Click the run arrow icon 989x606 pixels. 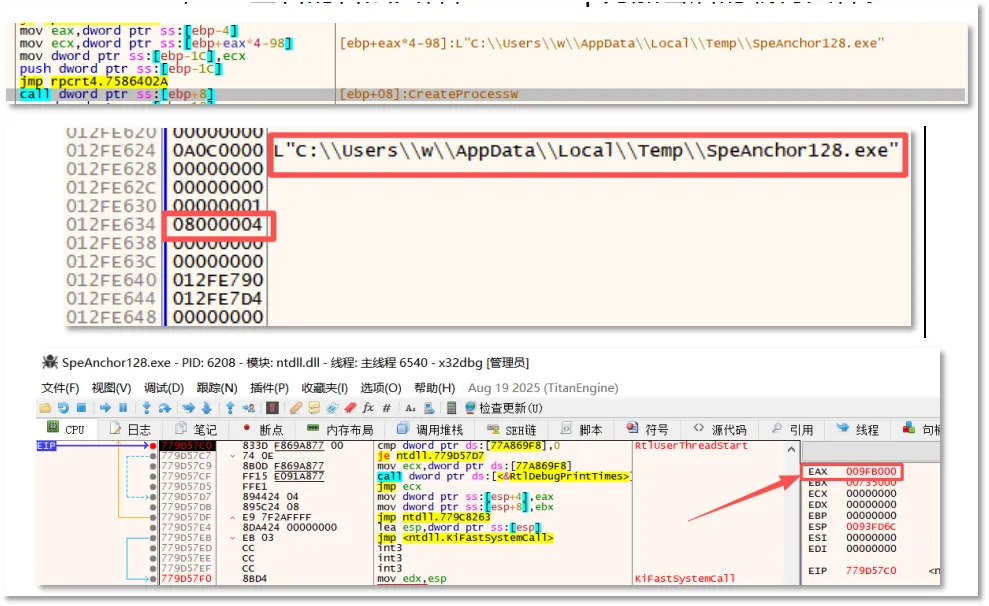[105, 408]
